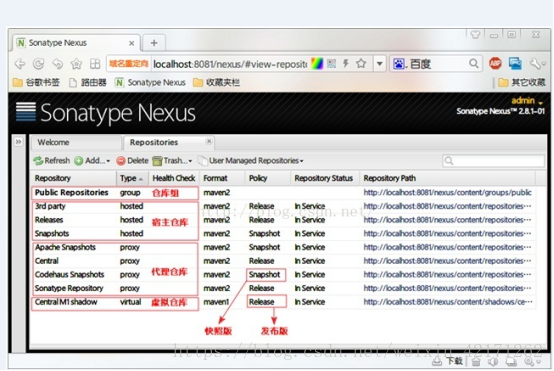Select the Central proxy repository row
This screenshot has height=371, width=554.
pos(283,261)
